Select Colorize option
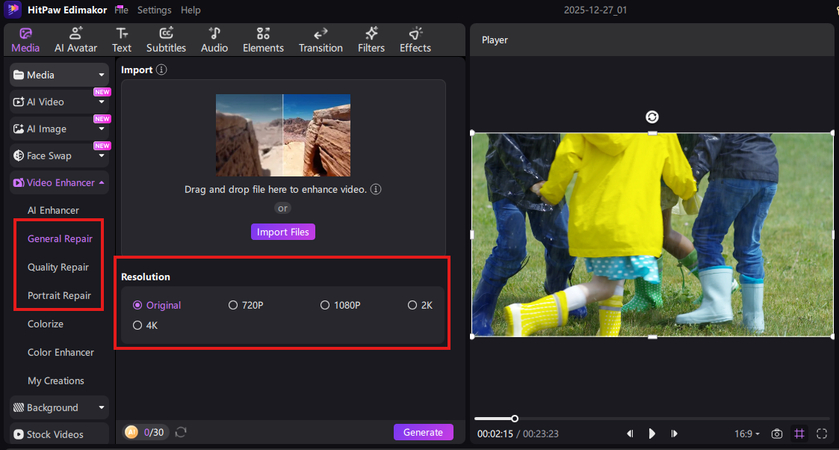839x450 pixels. [45, 324]
